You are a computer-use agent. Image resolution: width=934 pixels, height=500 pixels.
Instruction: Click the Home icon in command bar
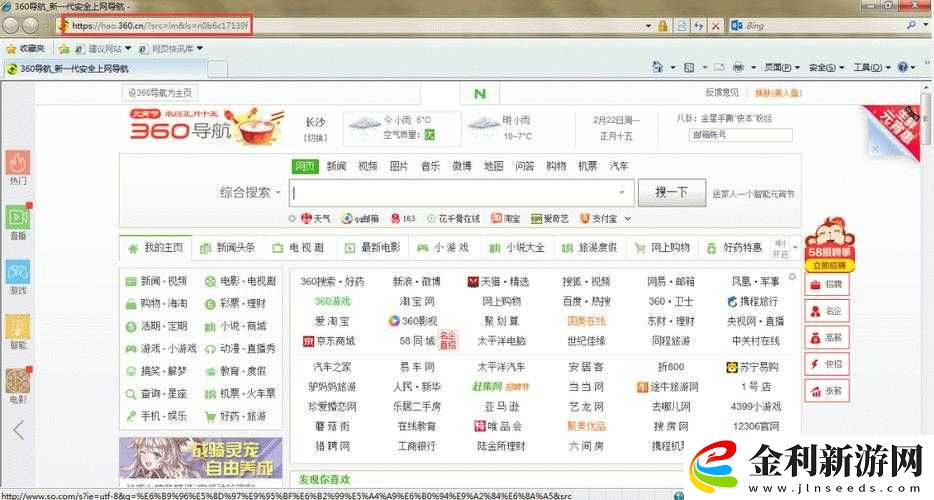click(657, 67)
